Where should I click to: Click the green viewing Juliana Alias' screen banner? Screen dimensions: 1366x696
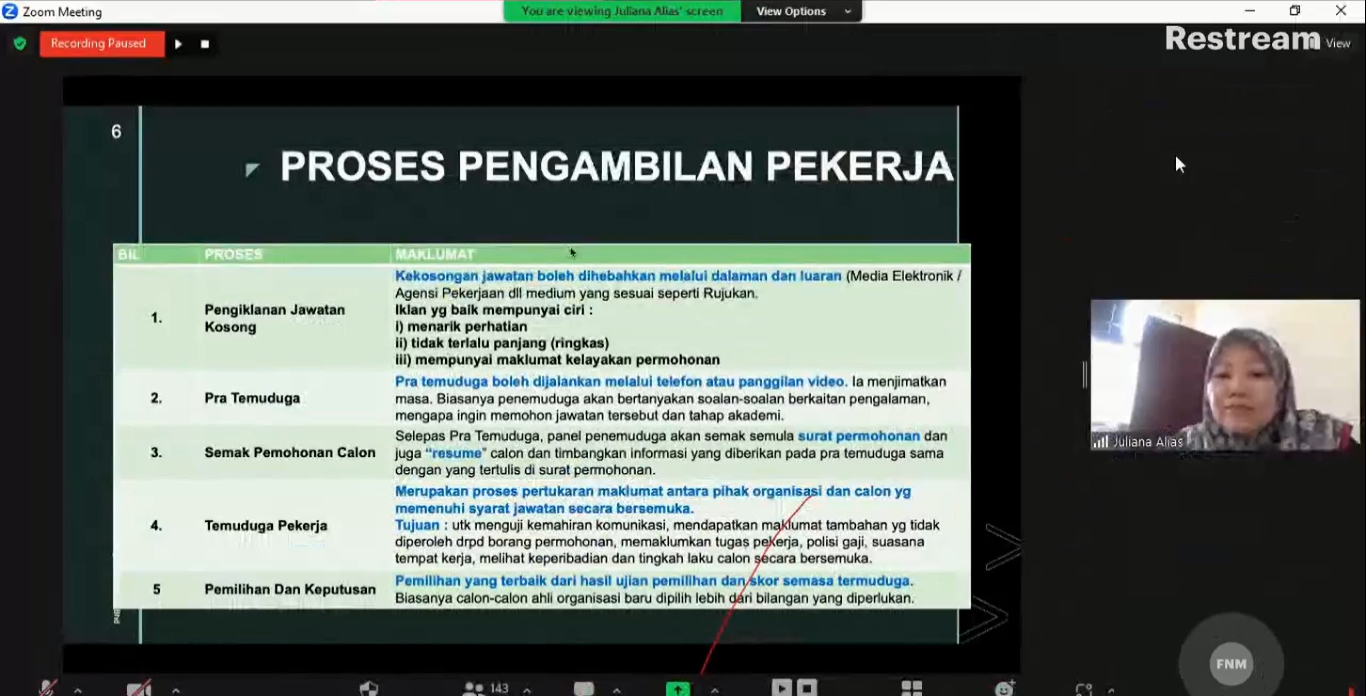pos(622,11)
